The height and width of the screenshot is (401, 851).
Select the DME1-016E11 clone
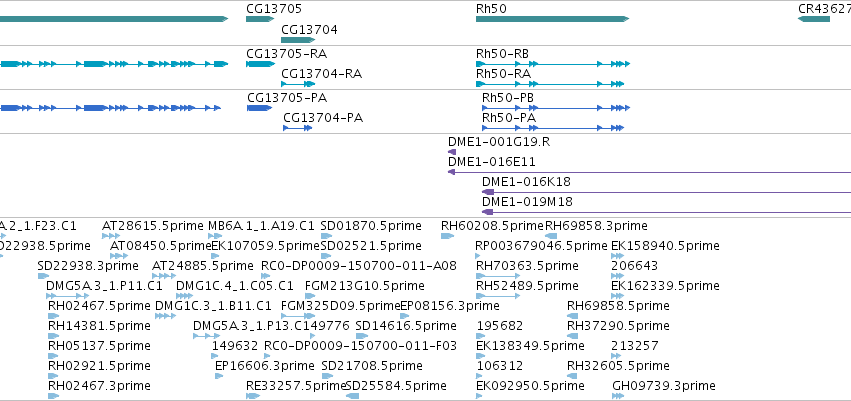coord(649,172)
